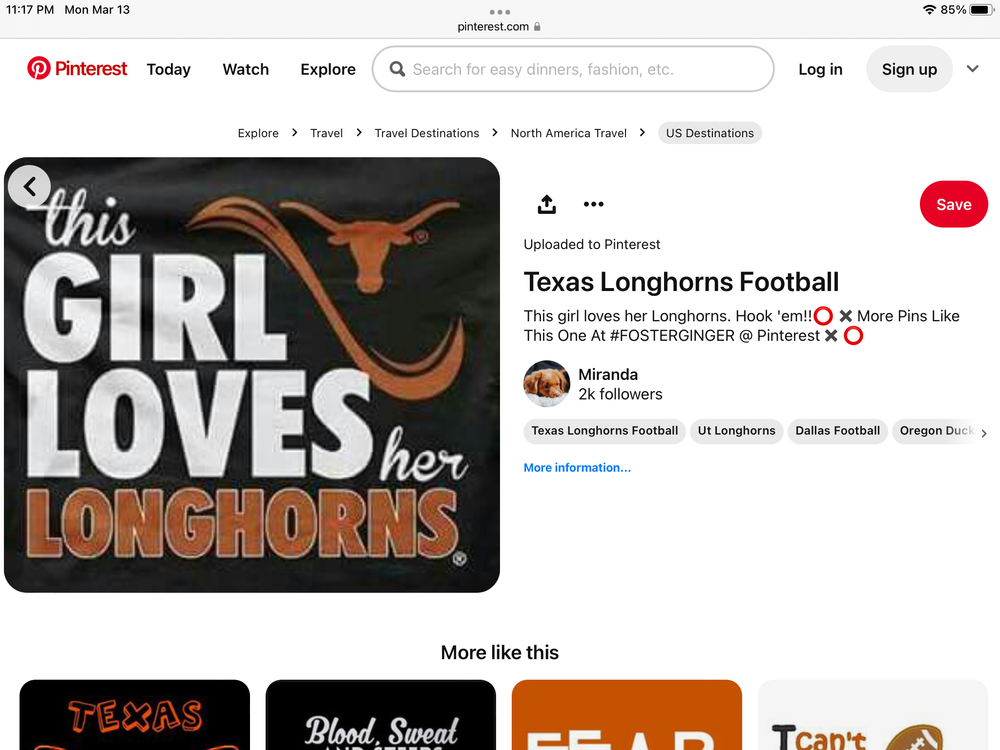1000x750 pixels.
Task: Open the More information link
Action: point(577,467)
